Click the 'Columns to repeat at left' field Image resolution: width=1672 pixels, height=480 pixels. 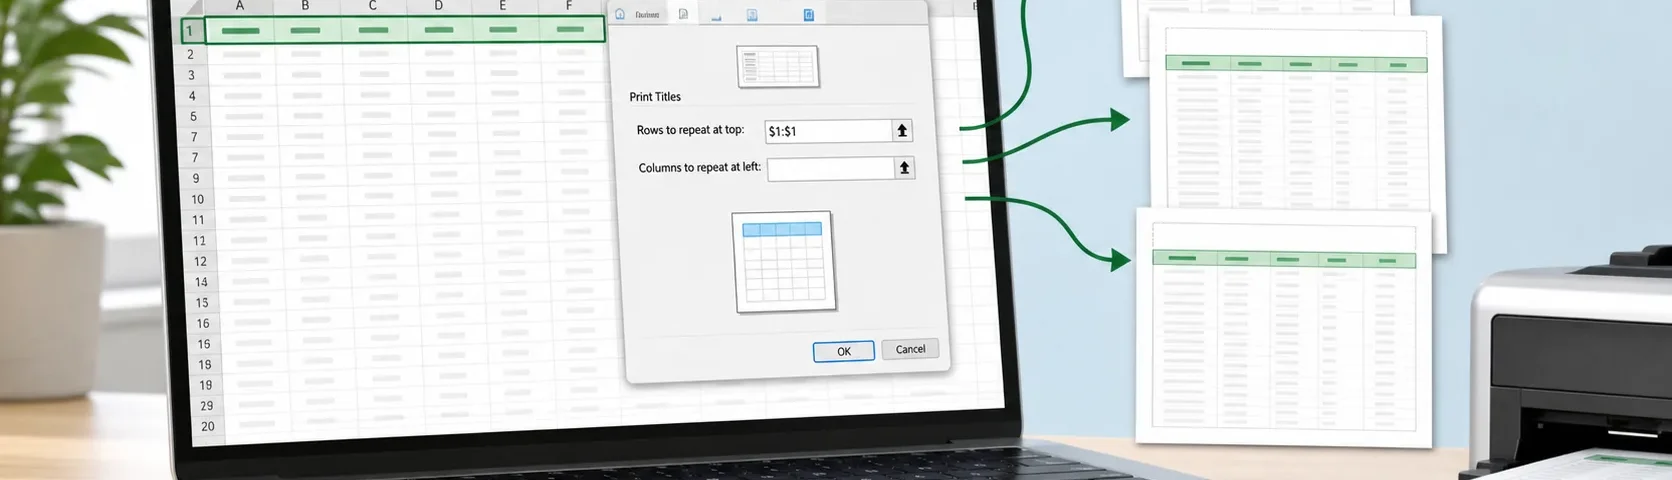(830, 168)
